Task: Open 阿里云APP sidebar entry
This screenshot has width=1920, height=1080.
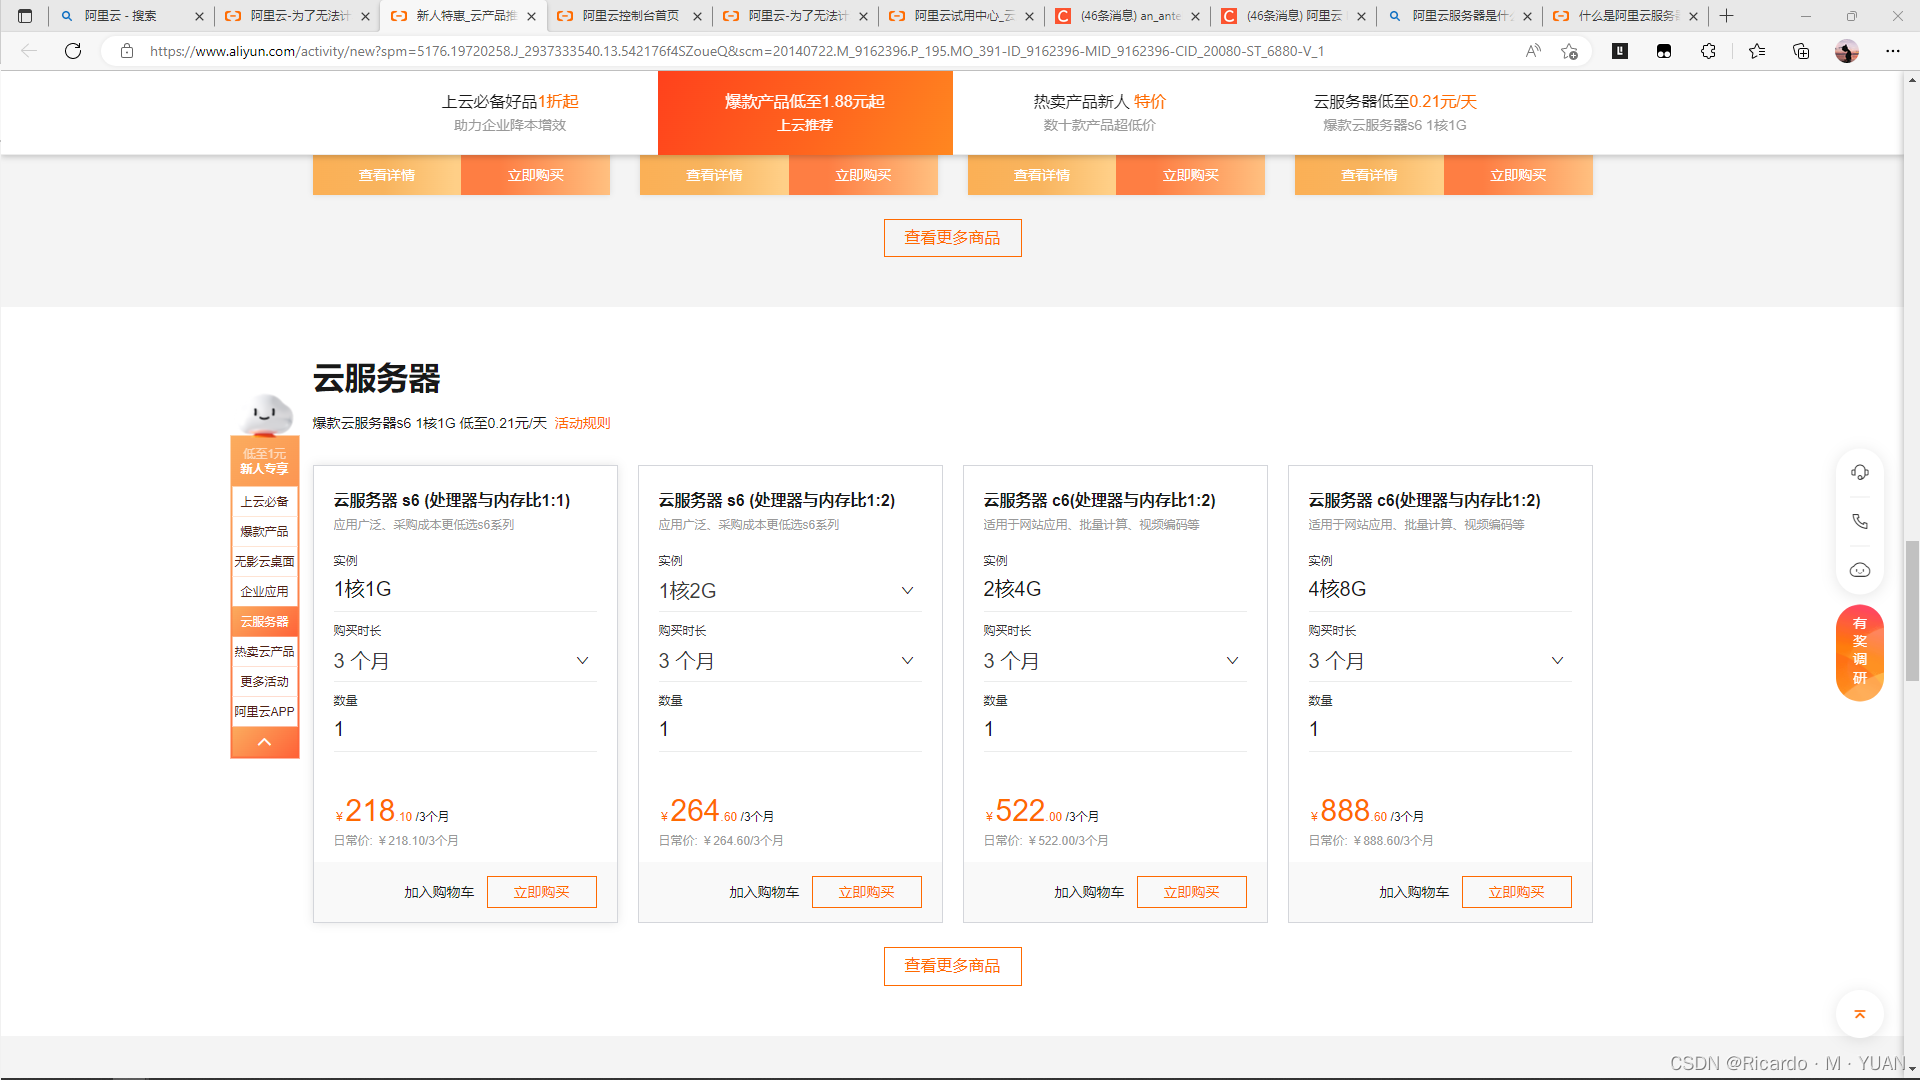Action: 264,712
